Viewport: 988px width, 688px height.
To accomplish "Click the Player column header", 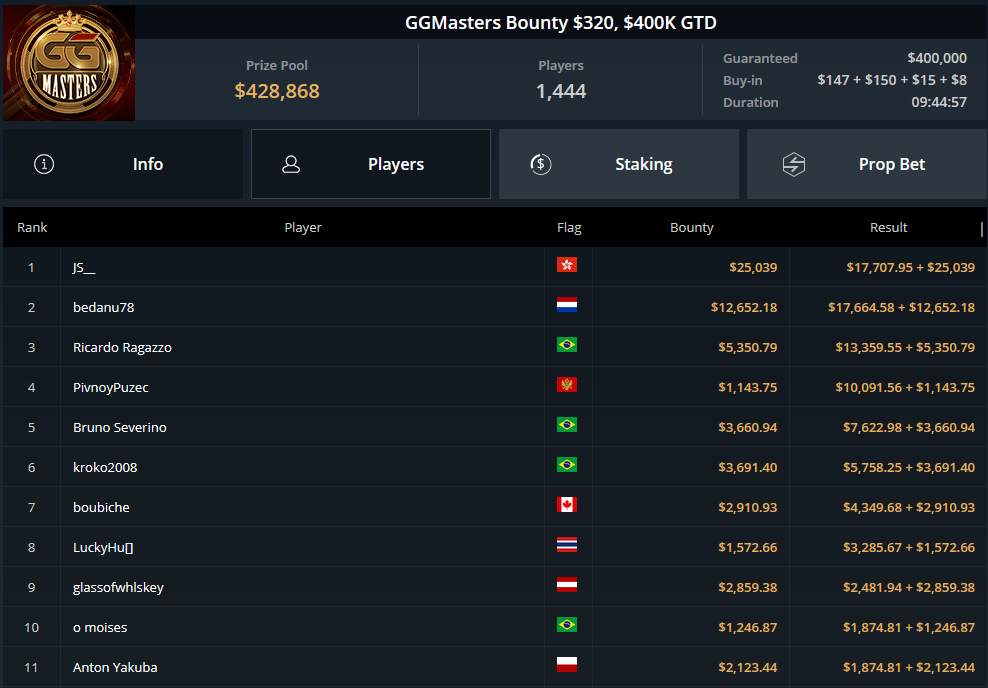I will click(302, 227).
